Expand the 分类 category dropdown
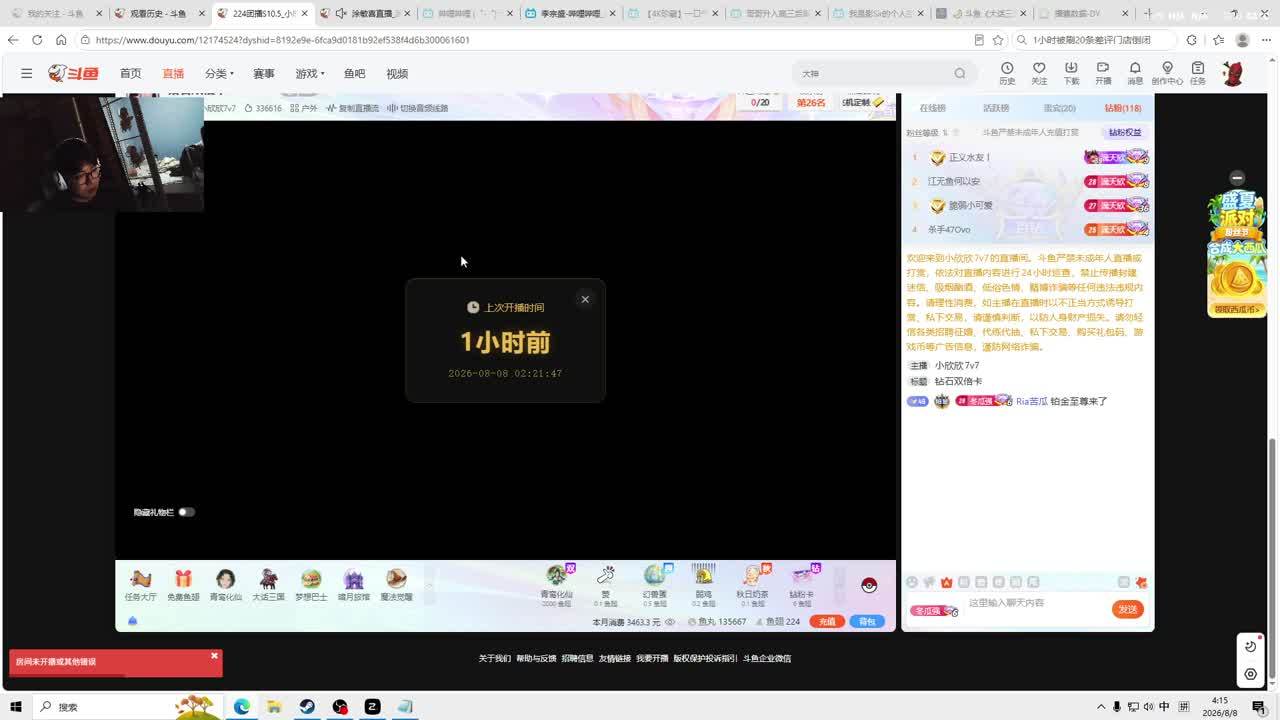The width and height of the screenshot is (1280, 720). [219, 73]
